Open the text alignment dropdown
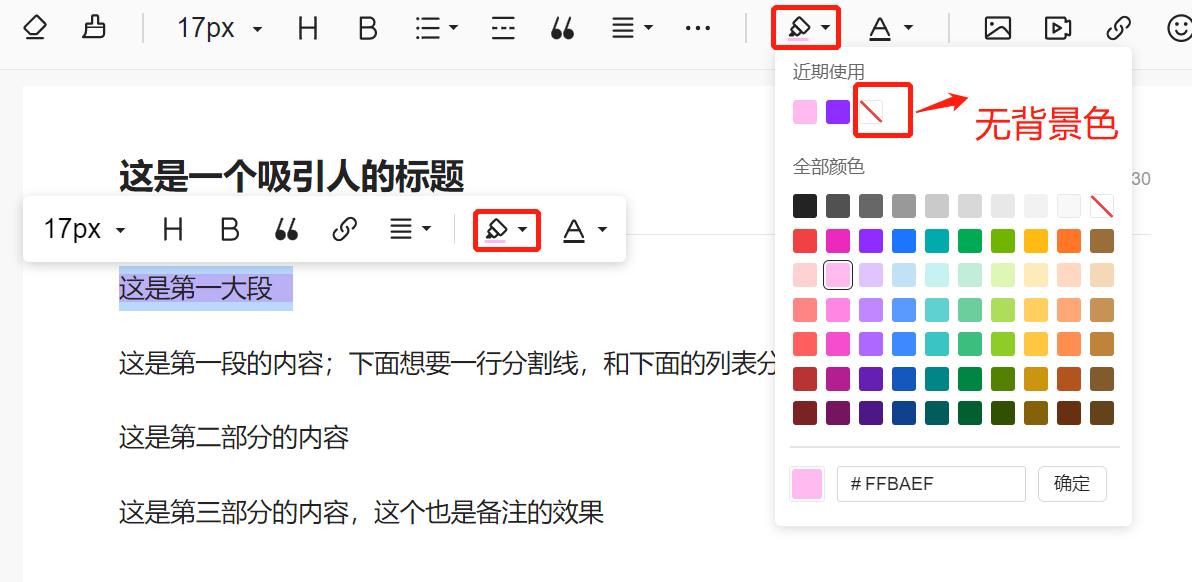 [x=632, y=28]
